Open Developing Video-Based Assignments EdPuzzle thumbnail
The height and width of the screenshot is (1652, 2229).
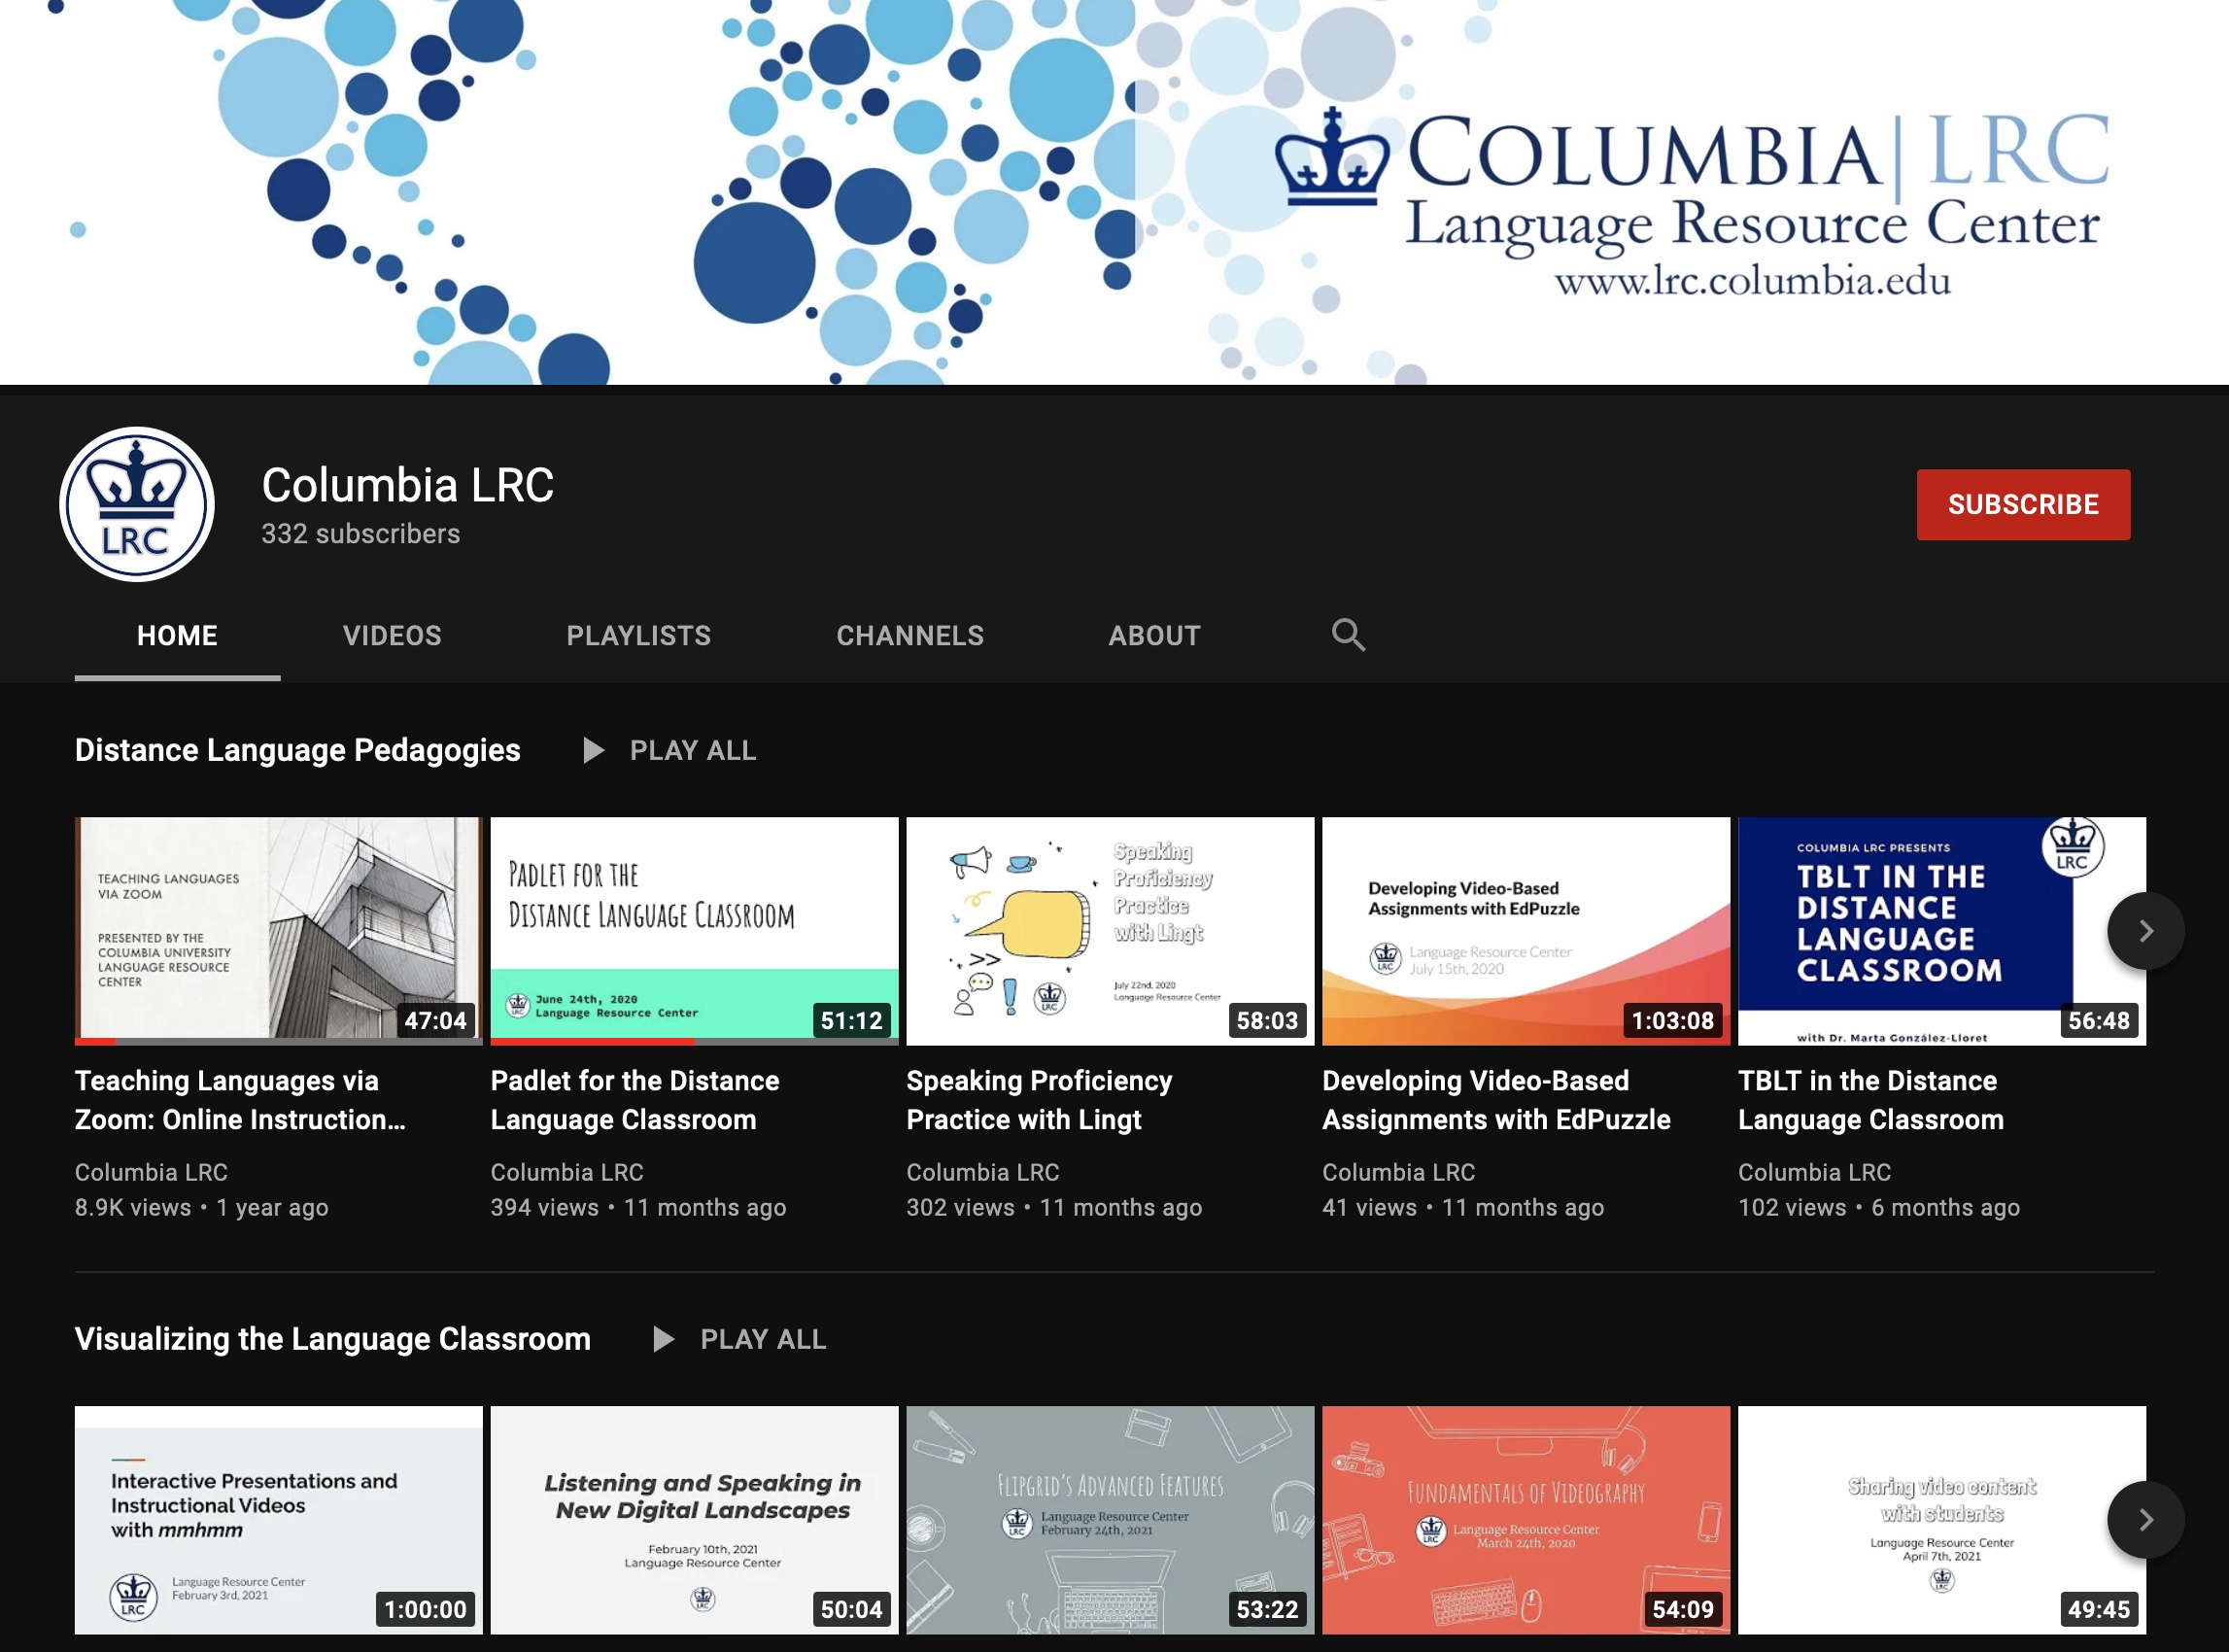coord(1526,931)
